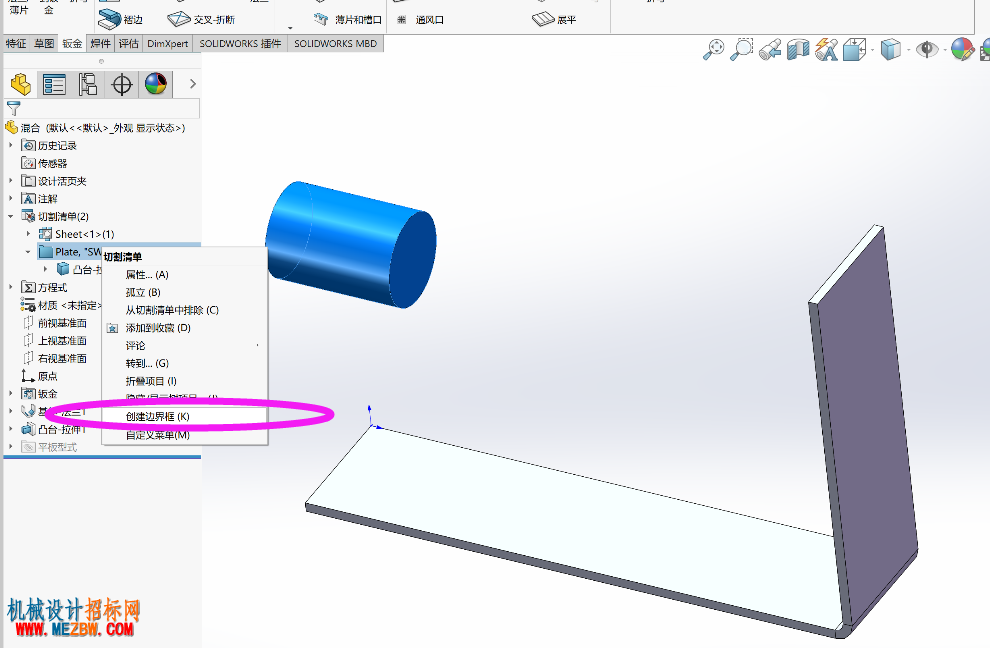Open the FeatureManager design tree tab
Image resolution: width=990 pixels, height=648 pixels.
pos(20,84)
